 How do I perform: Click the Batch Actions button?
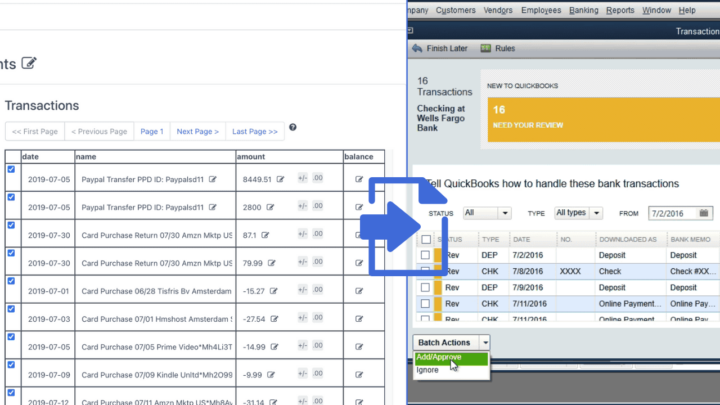click(x=444, y=343)
